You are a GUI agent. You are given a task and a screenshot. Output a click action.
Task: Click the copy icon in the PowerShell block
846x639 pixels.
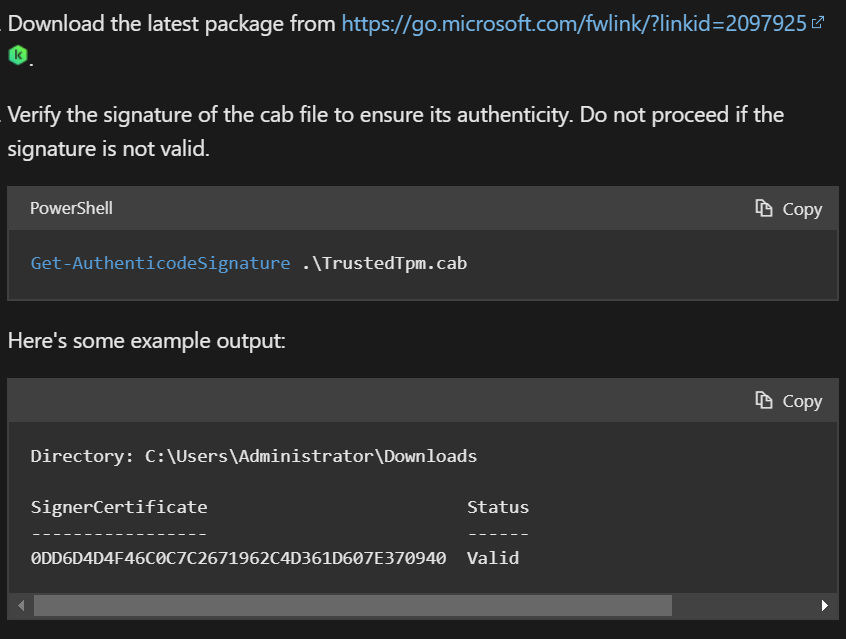coord(764,208)
